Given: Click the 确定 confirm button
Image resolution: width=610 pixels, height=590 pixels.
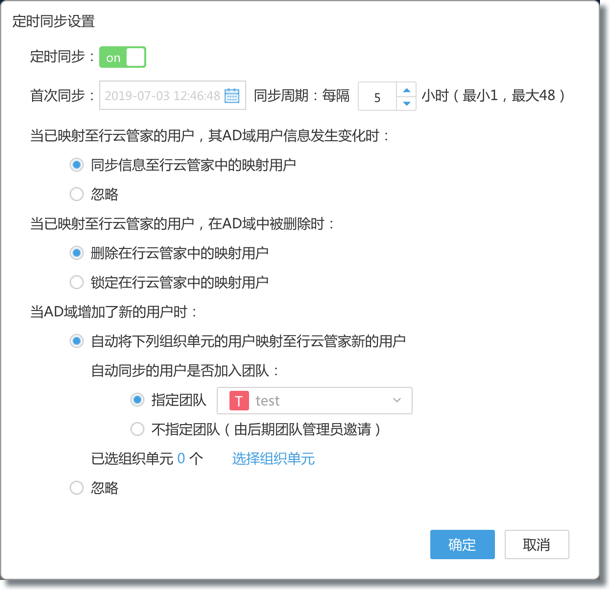Looking at the screenshot, I should click(462, 545).
